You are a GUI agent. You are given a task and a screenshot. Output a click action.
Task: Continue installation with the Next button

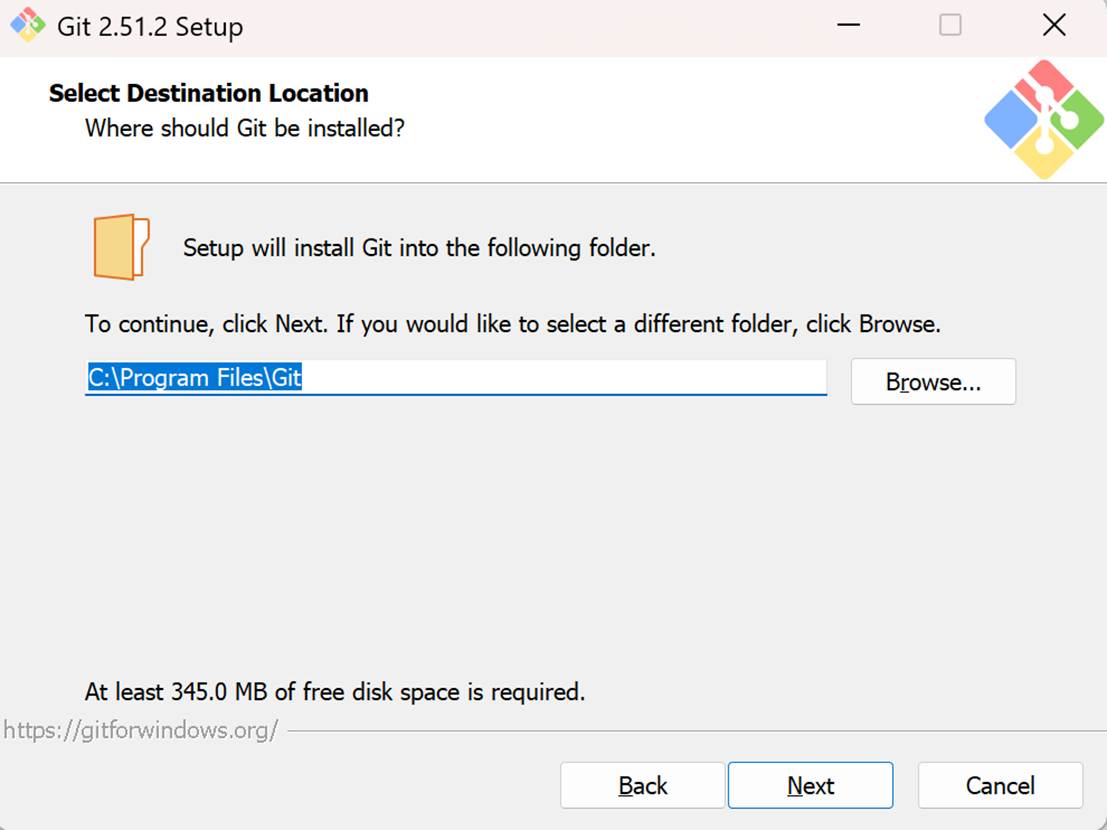click(810, 785)
